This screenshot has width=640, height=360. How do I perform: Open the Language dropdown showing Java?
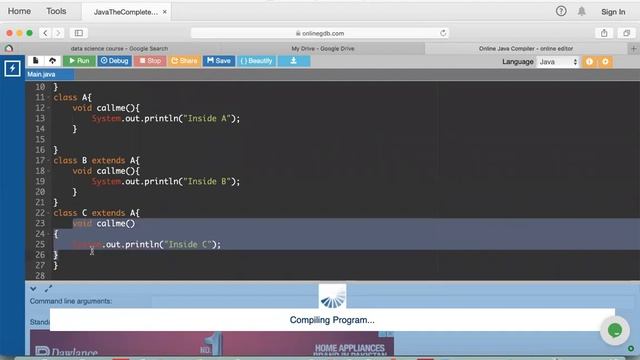(558, 62)
